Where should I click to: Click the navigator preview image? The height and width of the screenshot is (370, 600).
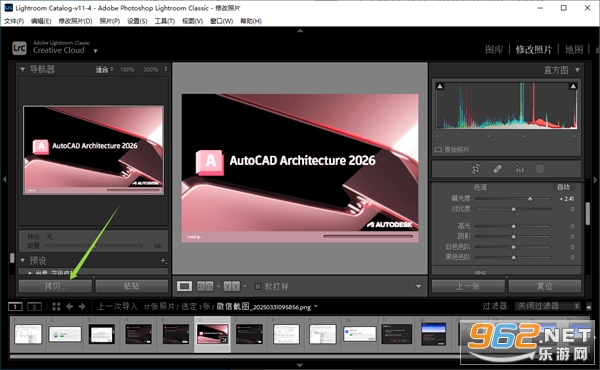93,150
